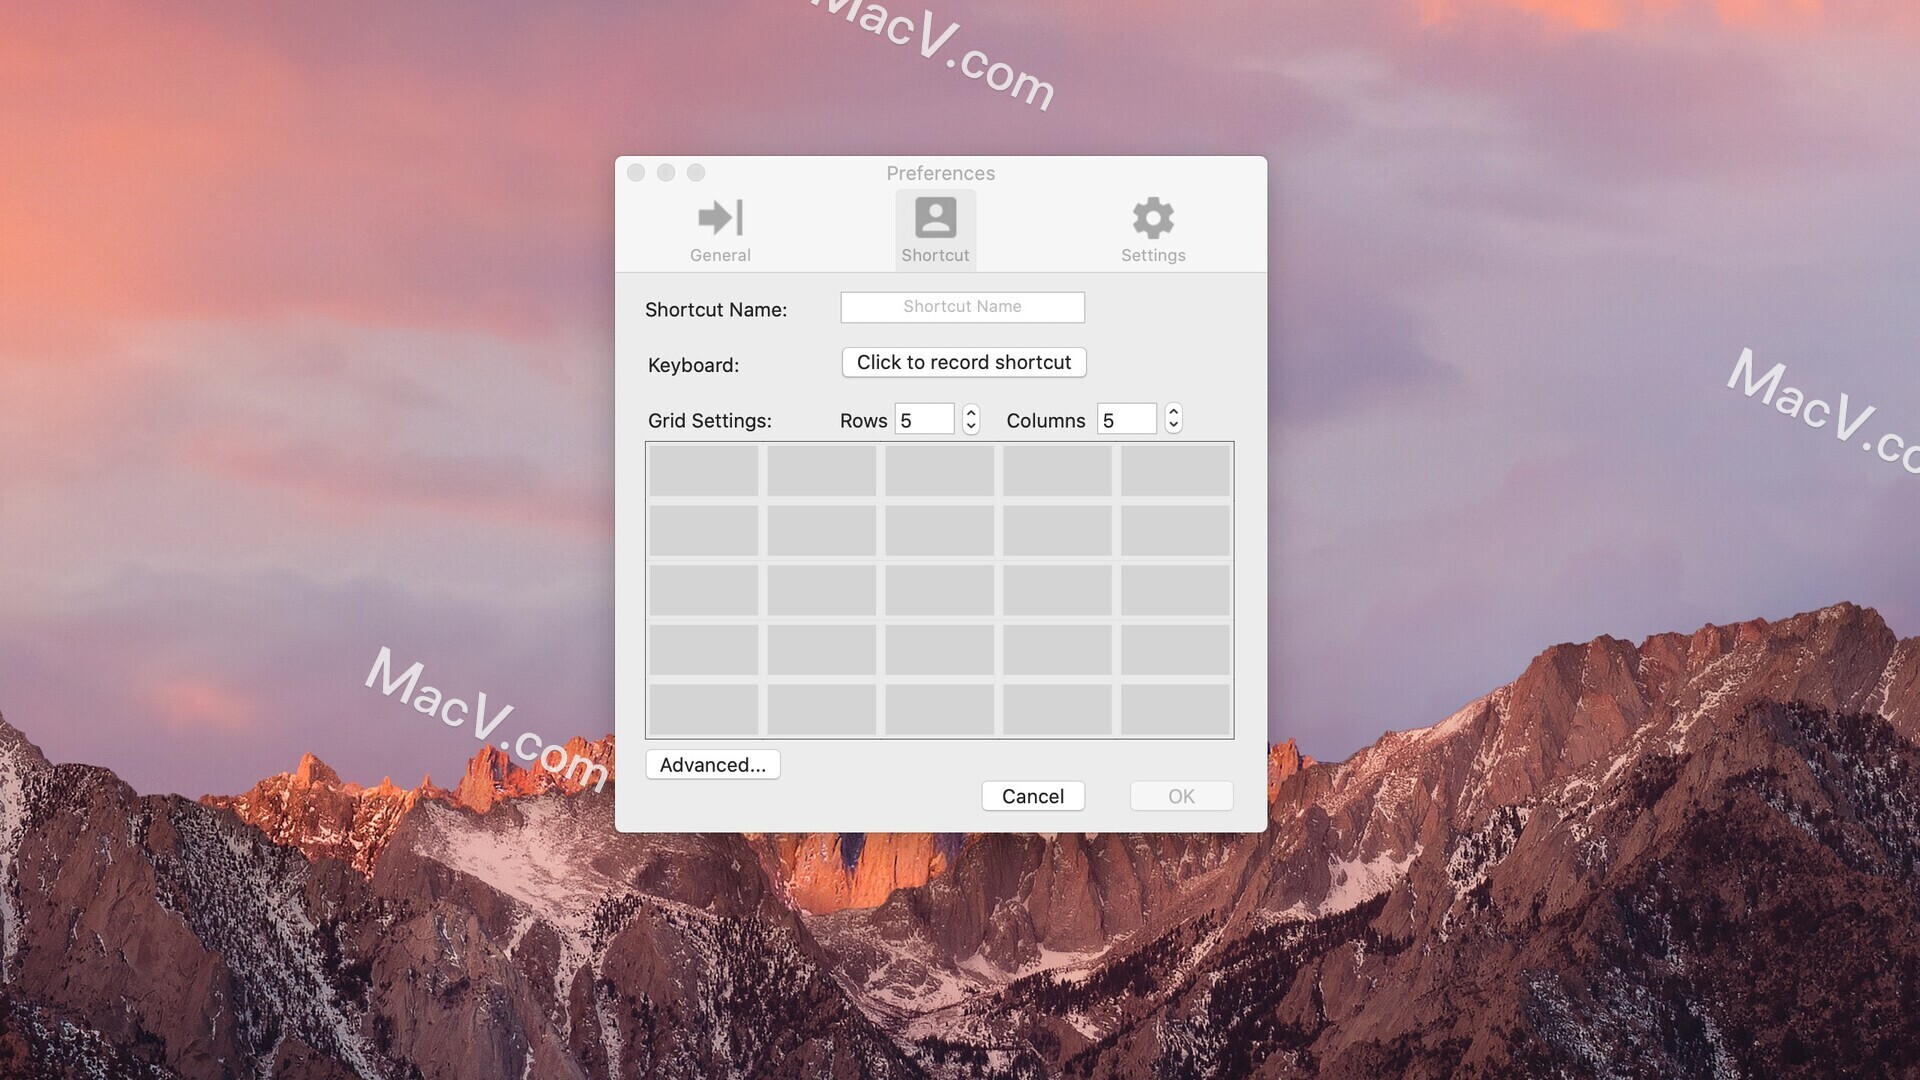The height and width of the screenshot is (1080, 1920).
Task: Decrement Rows value with down stepper
Action: click(971, 425)
